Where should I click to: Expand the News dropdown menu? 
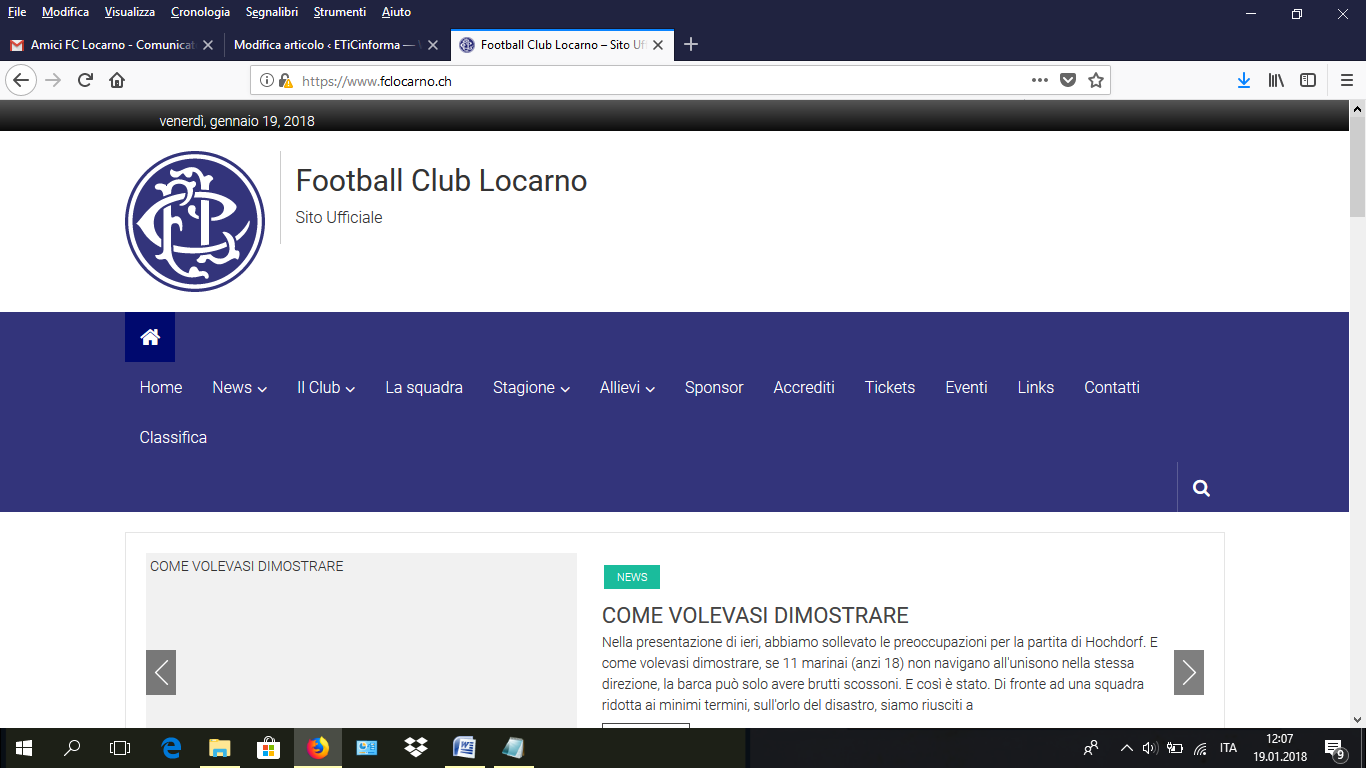240,387
